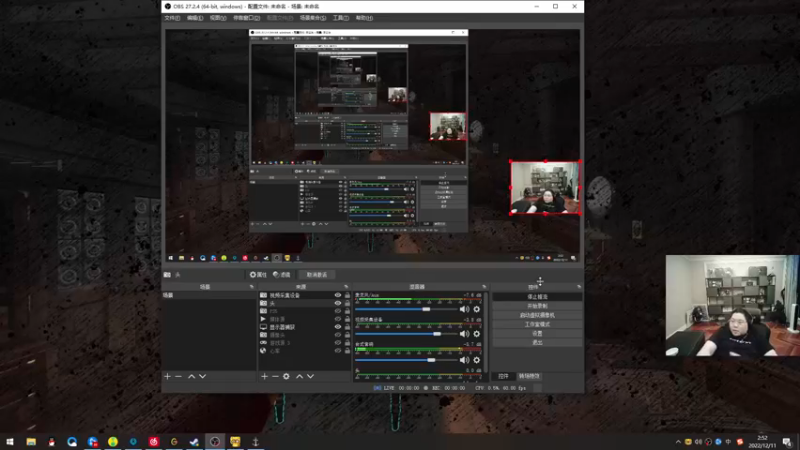Switch to the 控件 tab
The width and height of the screenshot is (800, 450).
click(504, 376)
